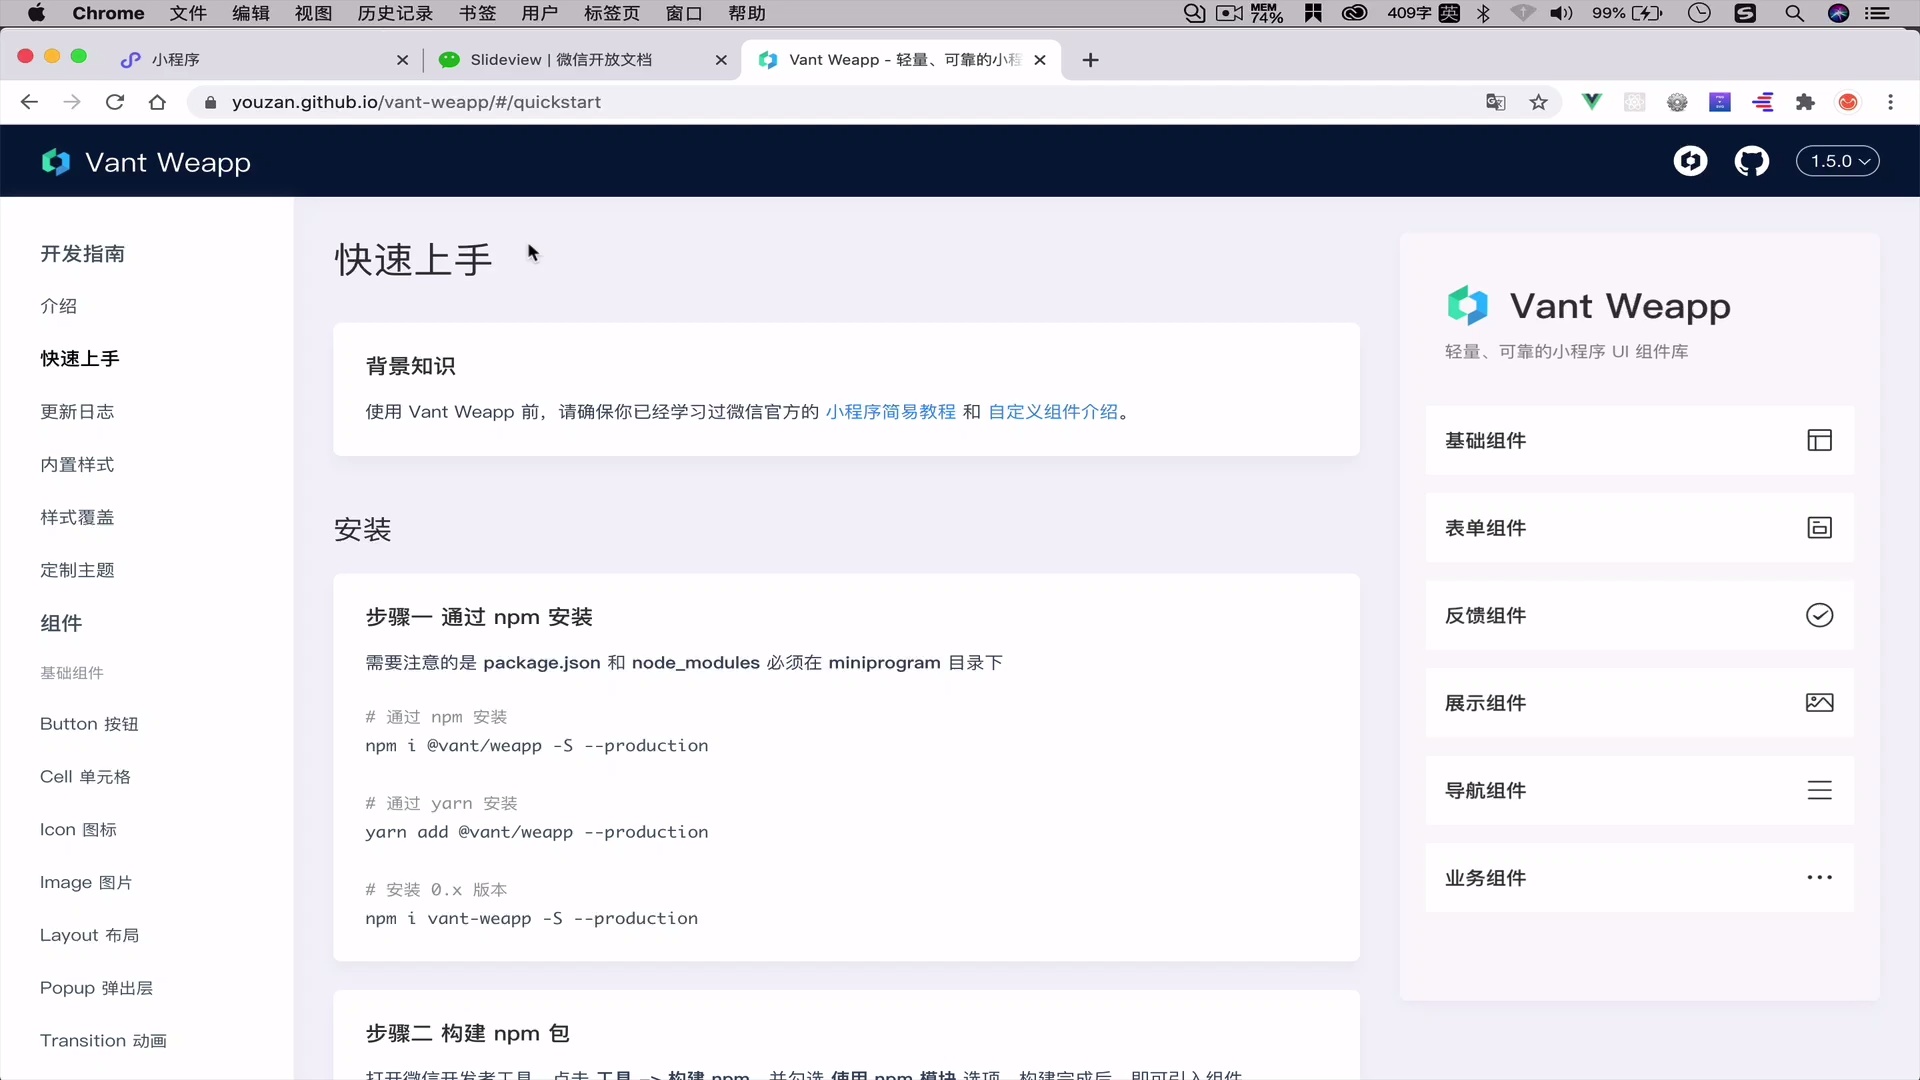Open a new browser tab

click(x=1090, y=60)
